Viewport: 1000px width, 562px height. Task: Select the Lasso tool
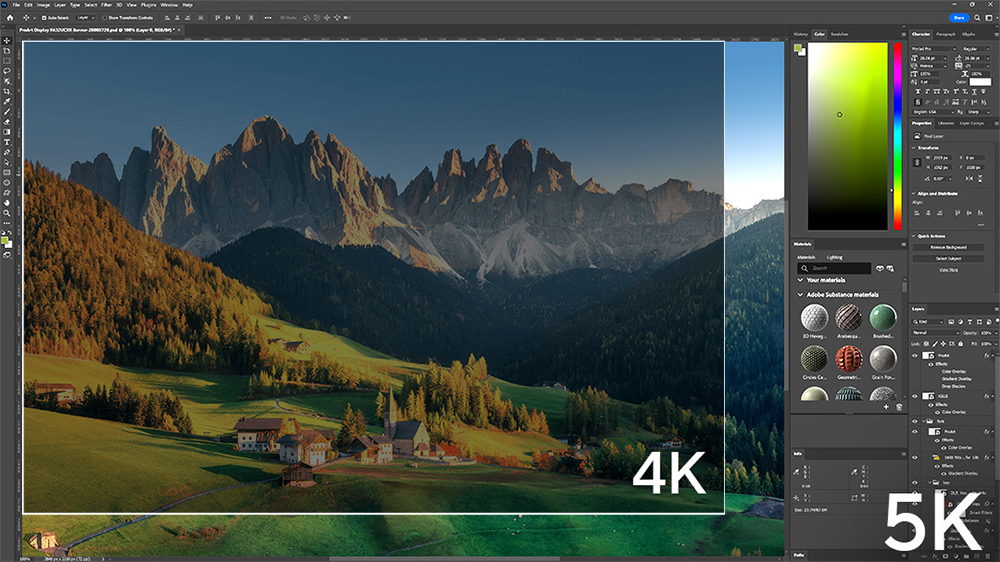[x=7, y=71]
